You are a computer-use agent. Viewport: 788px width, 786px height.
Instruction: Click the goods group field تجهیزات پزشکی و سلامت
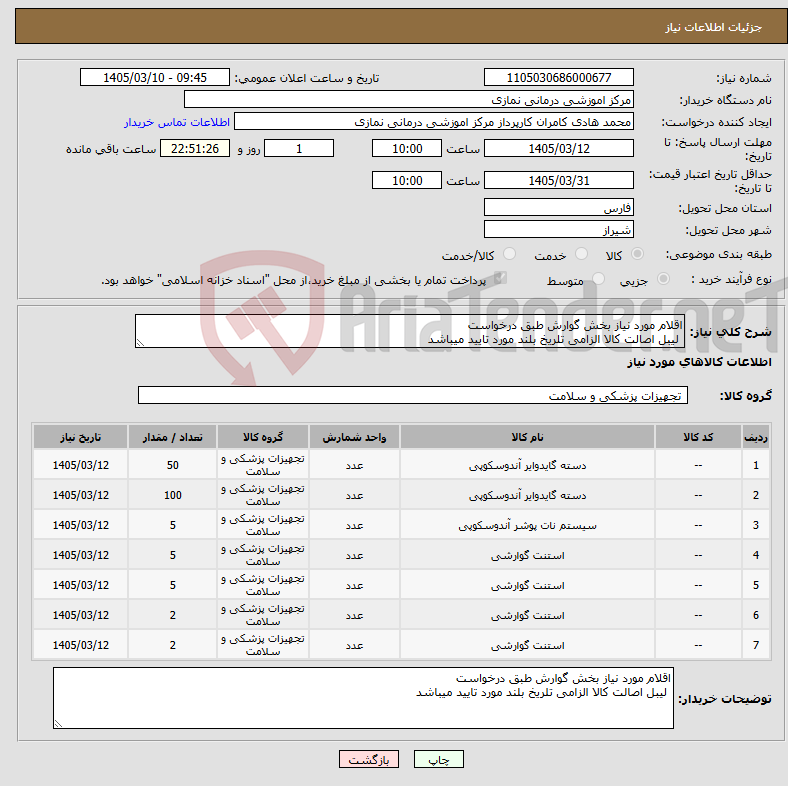pyautogui.click(x=413, y=396)
